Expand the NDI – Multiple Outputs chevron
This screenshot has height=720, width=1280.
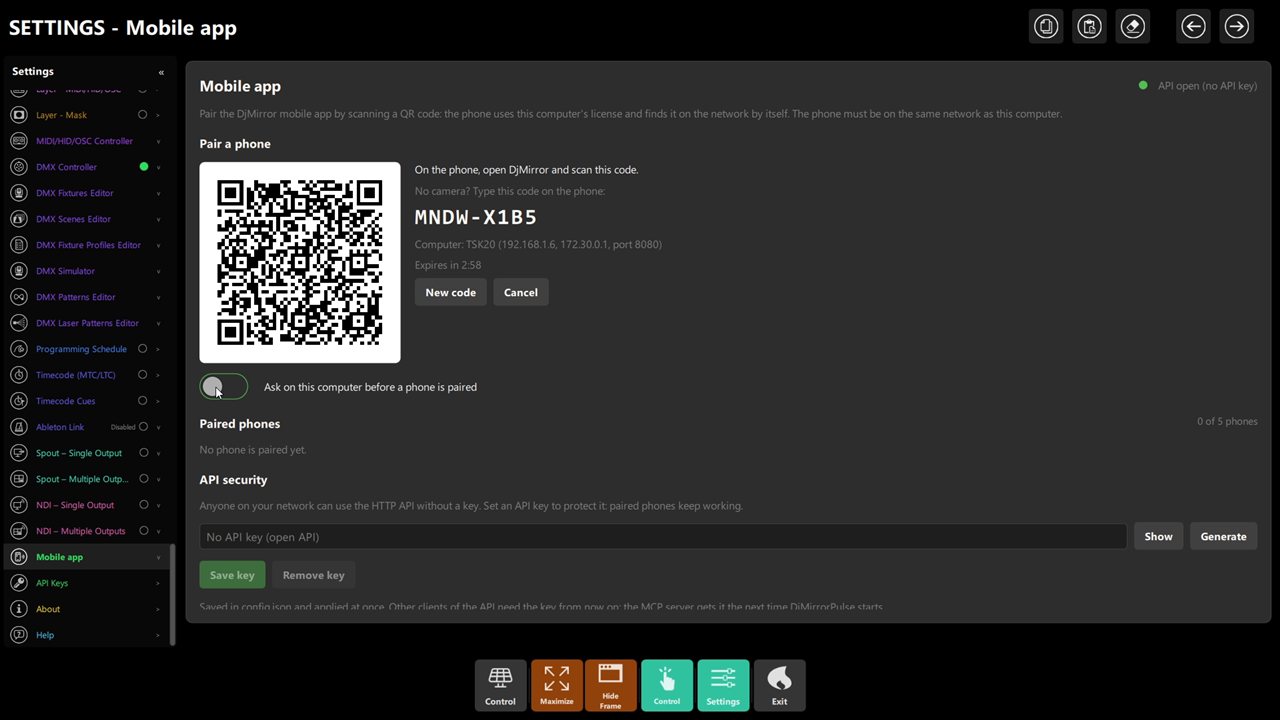[158, 531]
